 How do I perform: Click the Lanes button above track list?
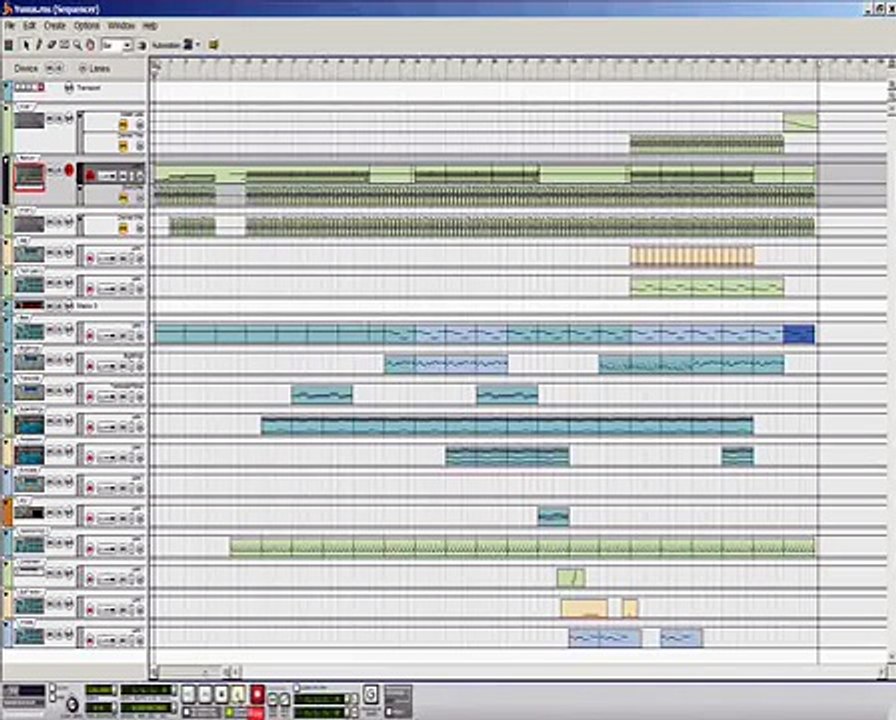pos(94,69)
